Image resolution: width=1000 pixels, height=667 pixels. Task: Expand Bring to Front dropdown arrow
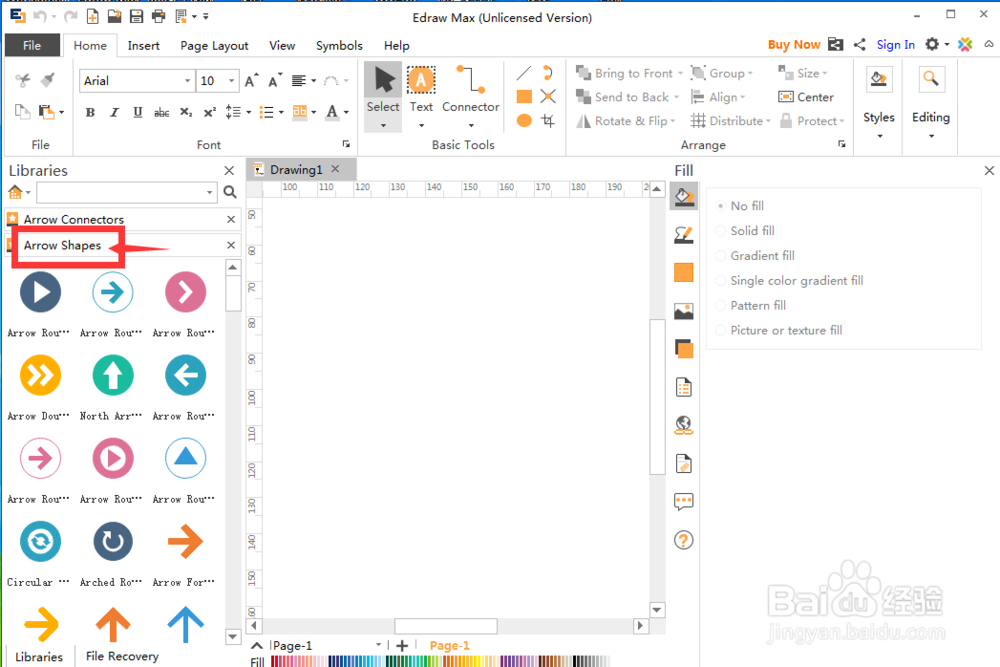[x=680, y=73]
